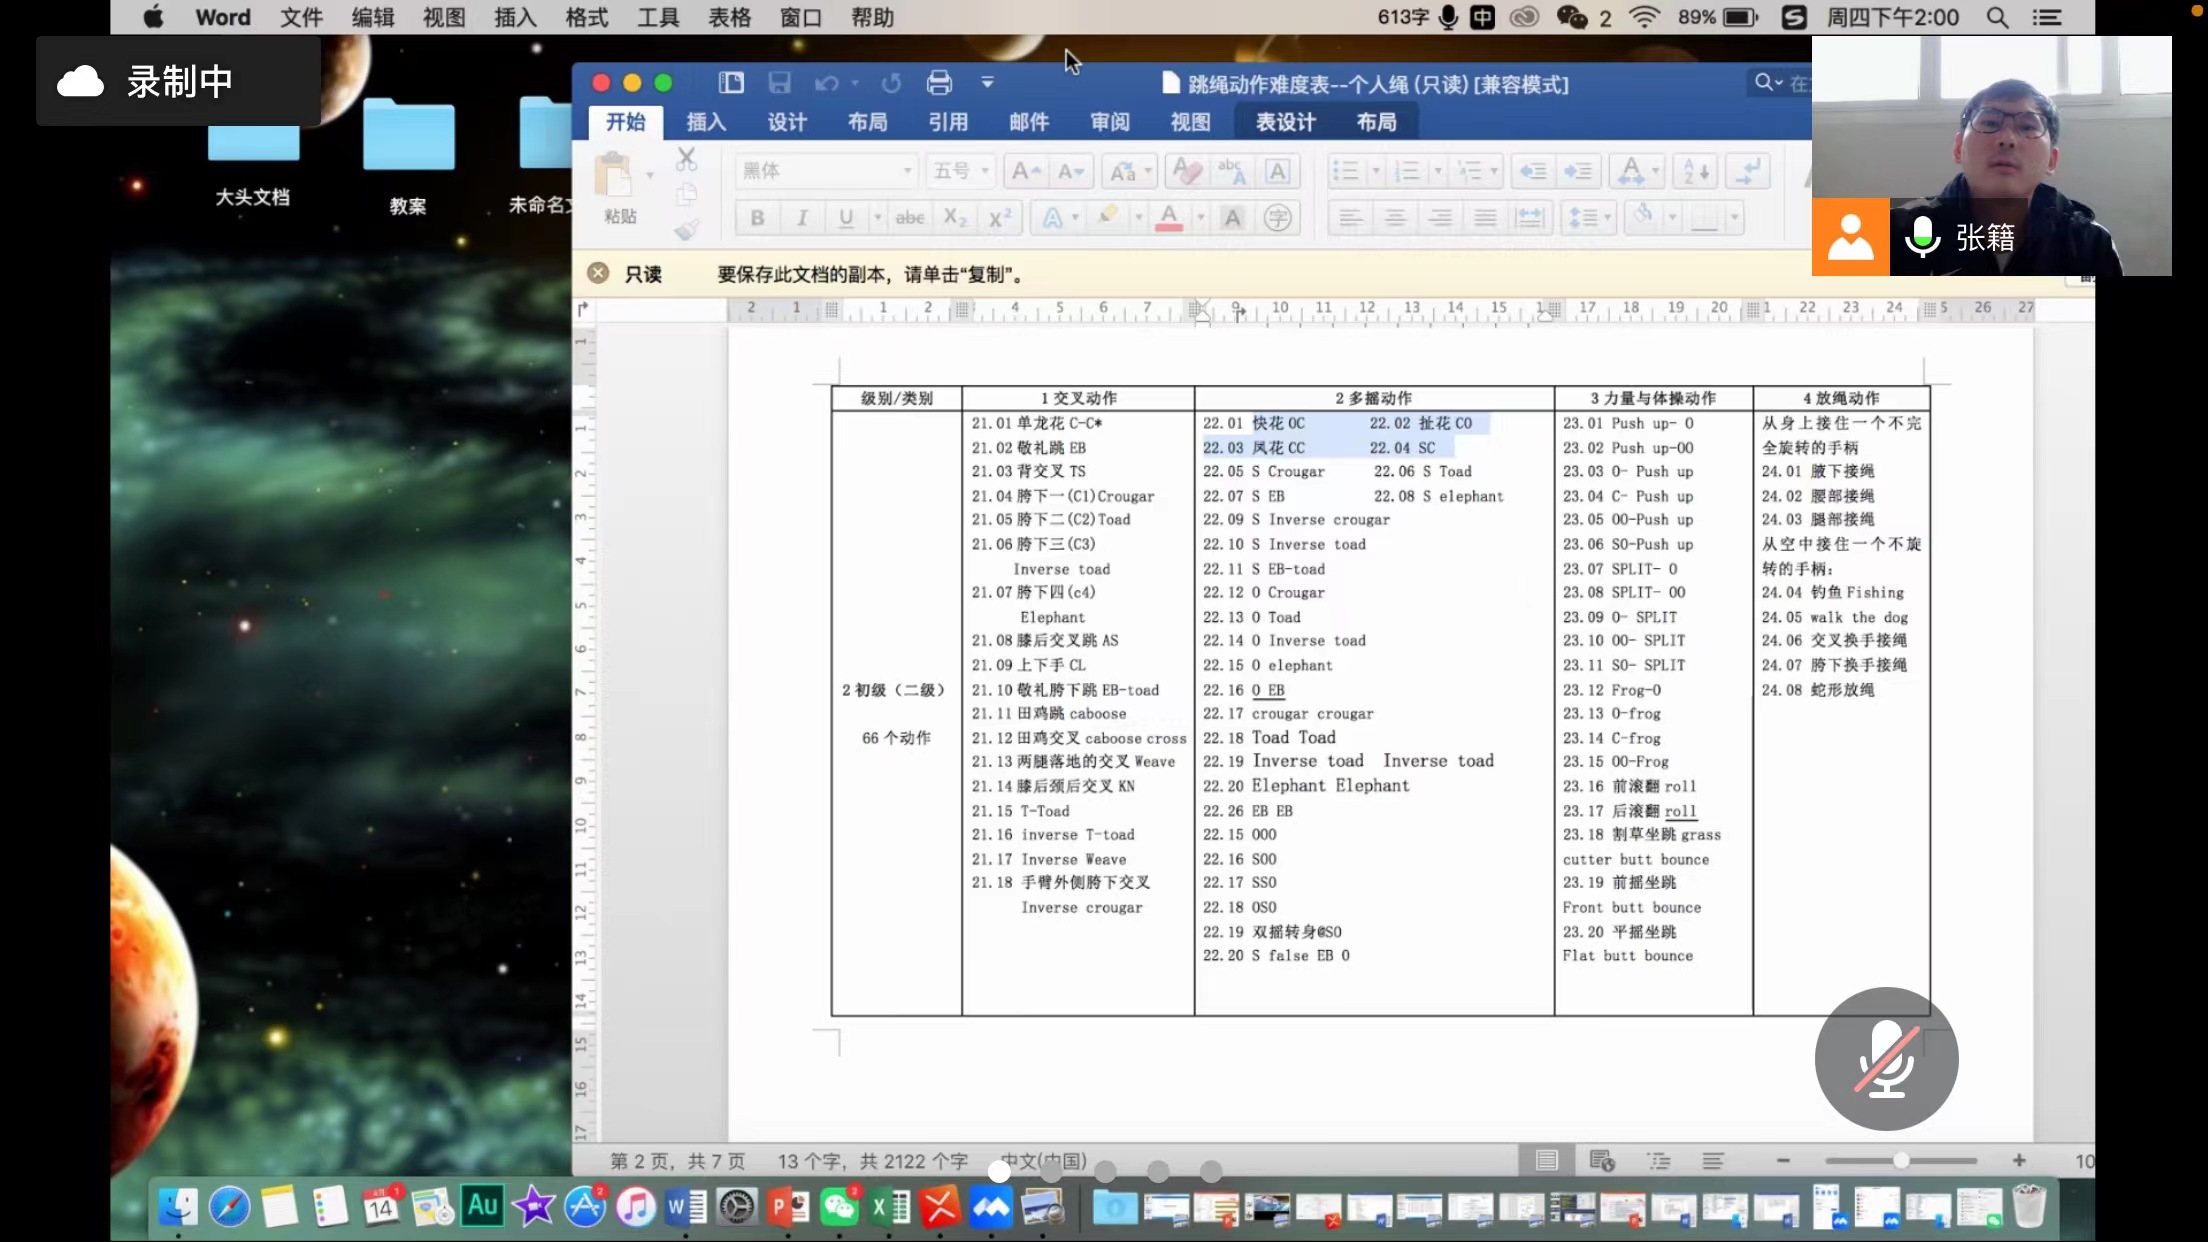Dismiss the 只读 read-only notification bar

coord(598,273)
